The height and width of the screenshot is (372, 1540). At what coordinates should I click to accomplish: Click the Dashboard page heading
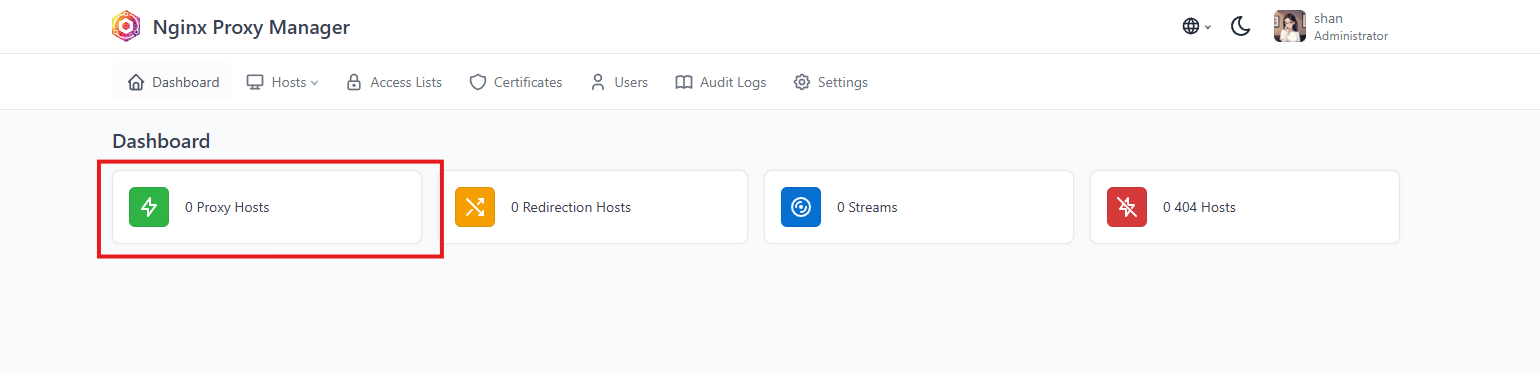point(161,141)
